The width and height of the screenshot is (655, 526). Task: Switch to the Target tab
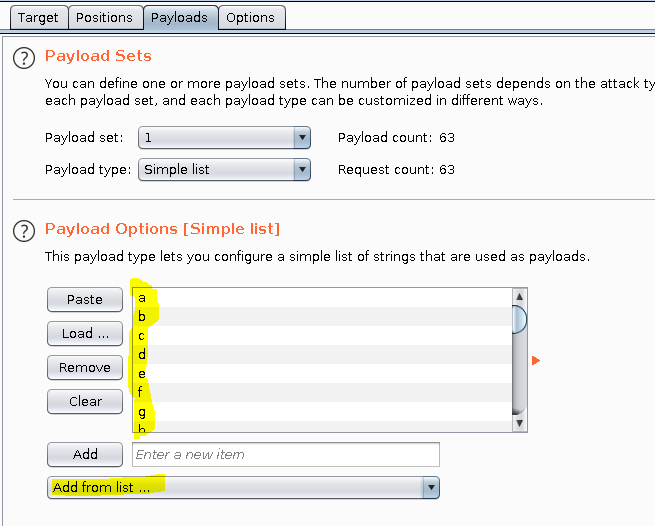[x=38, y=17]
